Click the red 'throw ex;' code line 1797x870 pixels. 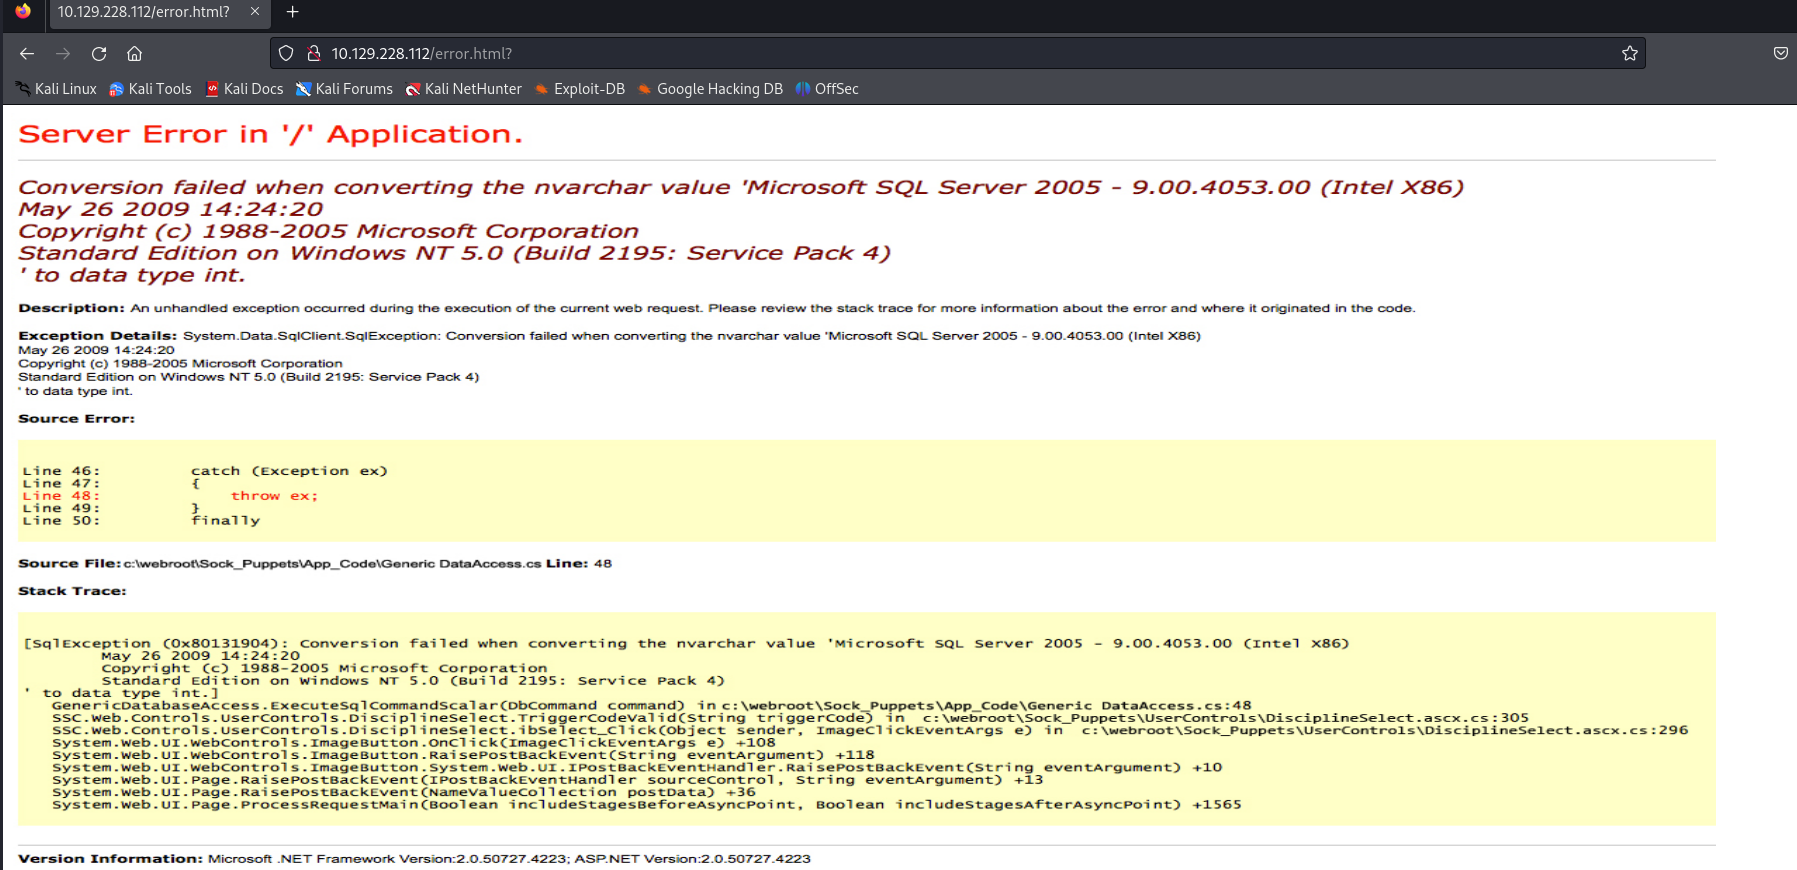274,496
